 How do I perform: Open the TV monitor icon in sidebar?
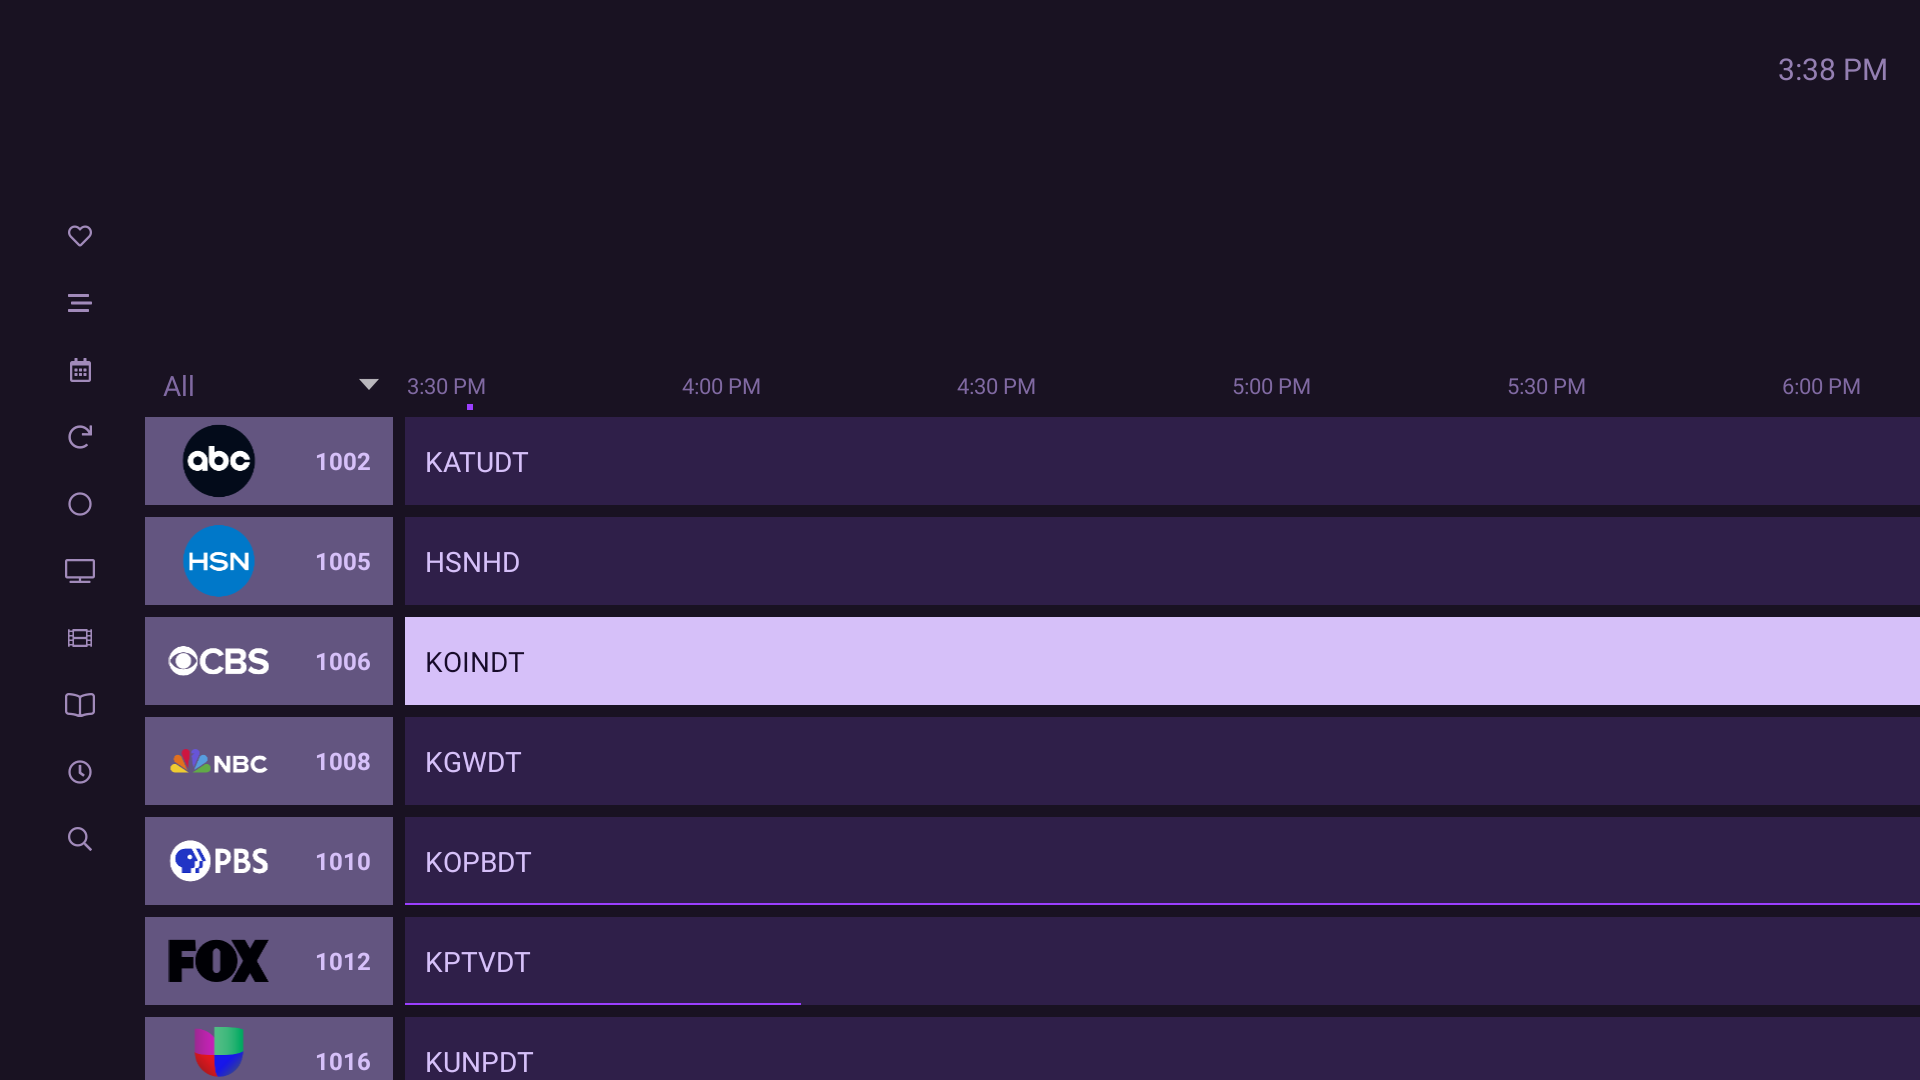pyautogui.click(x=80, y=571)
